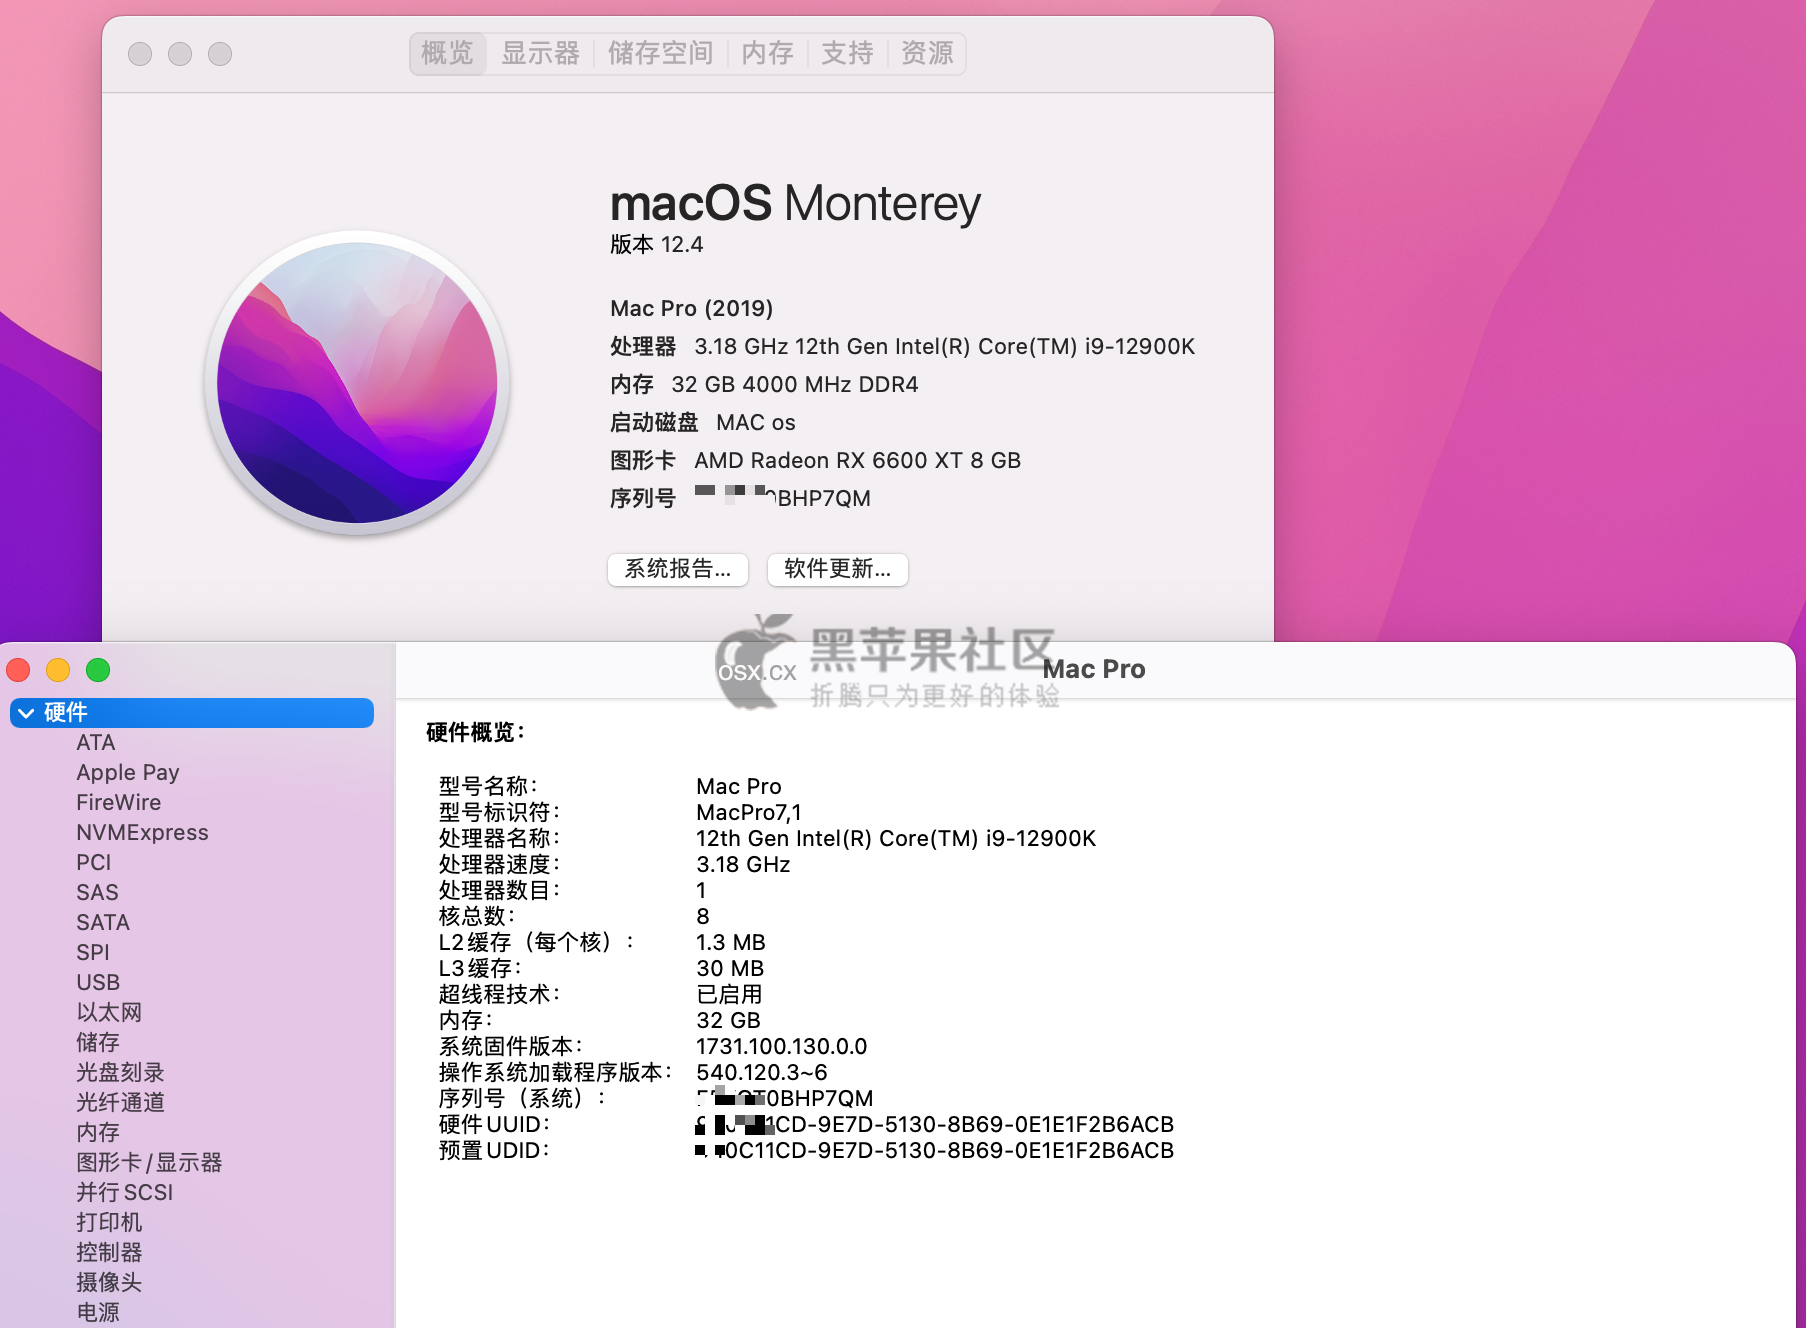Click the 1.3 MB L2 cache value
Image resolution: width=1806 pixels, height=1328 pixels.
tap(731, 943)
